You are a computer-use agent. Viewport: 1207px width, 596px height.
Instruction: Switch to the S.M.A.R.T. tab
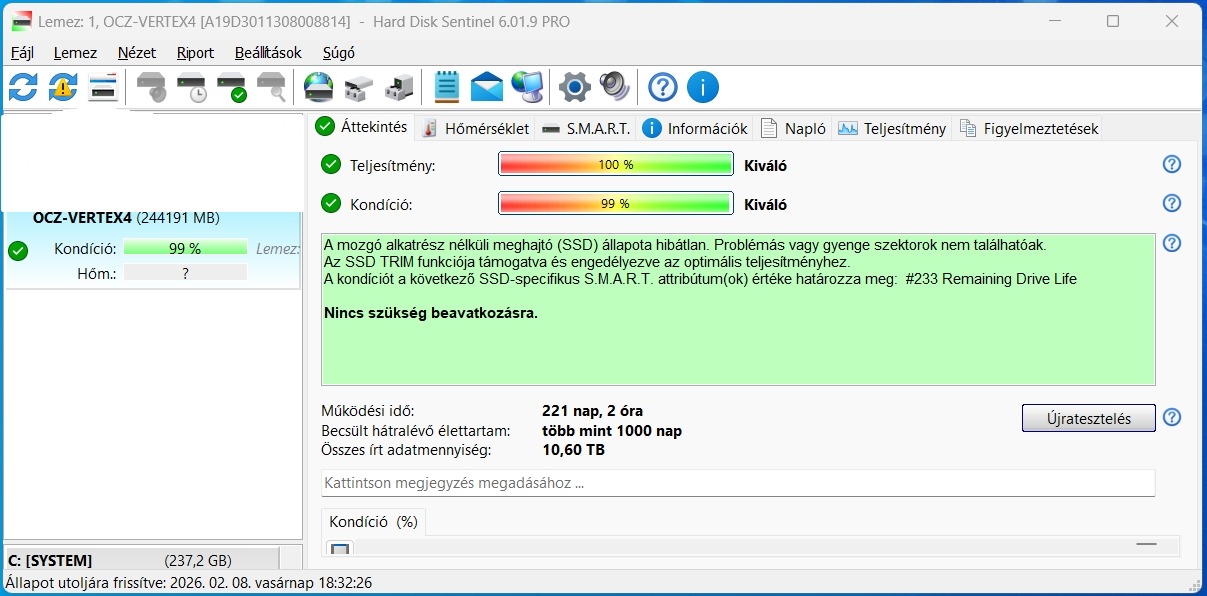(x=586, y=128)
